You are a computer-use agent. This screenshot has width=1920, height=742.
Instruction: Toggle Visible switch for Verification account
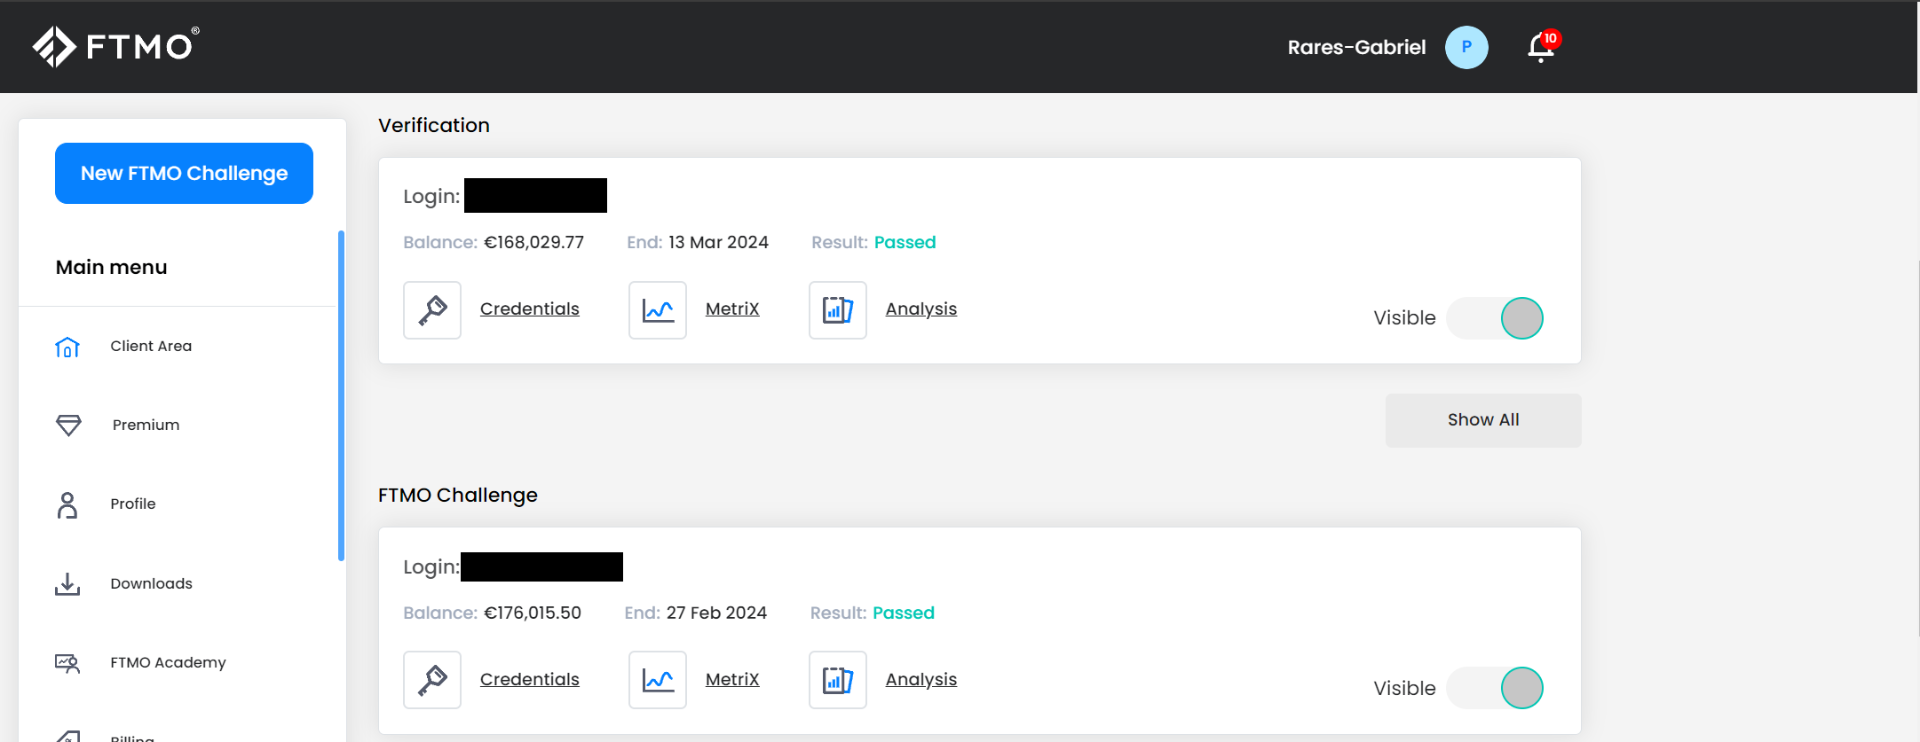pyautogui.click(x=1495, y=319)
